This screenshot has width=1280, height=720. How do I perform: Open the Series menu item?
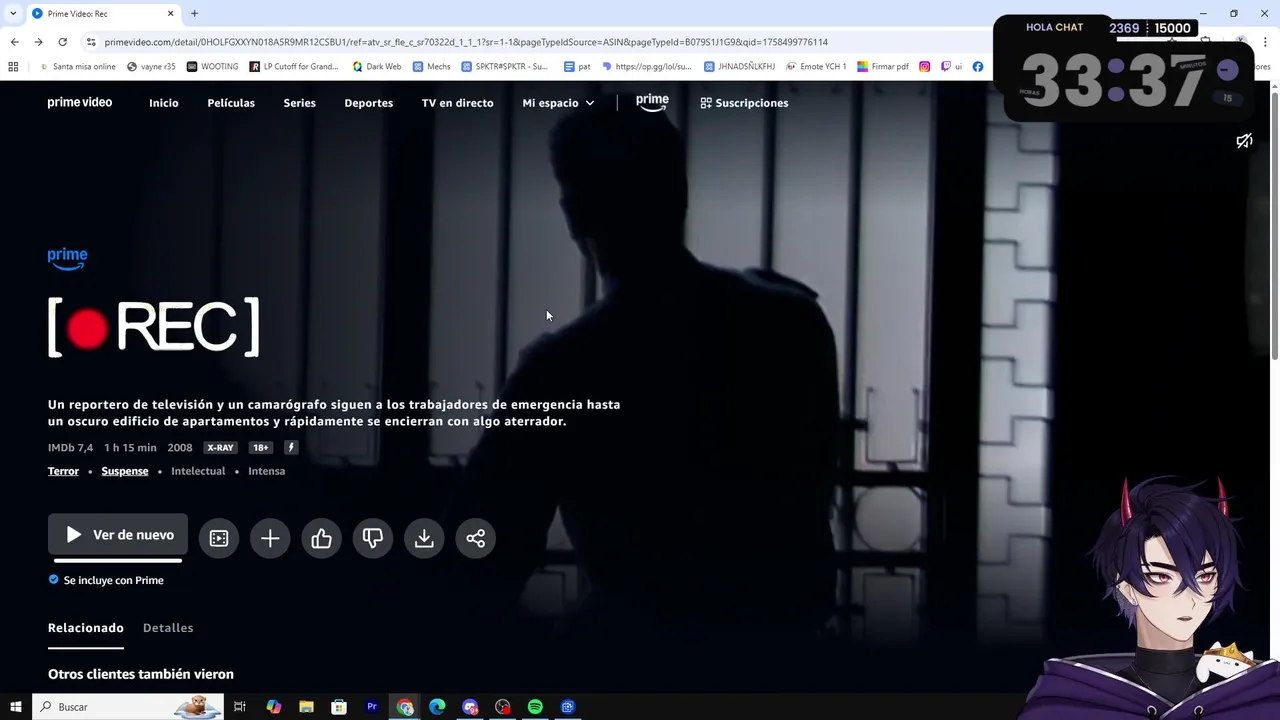coord(299,103)
